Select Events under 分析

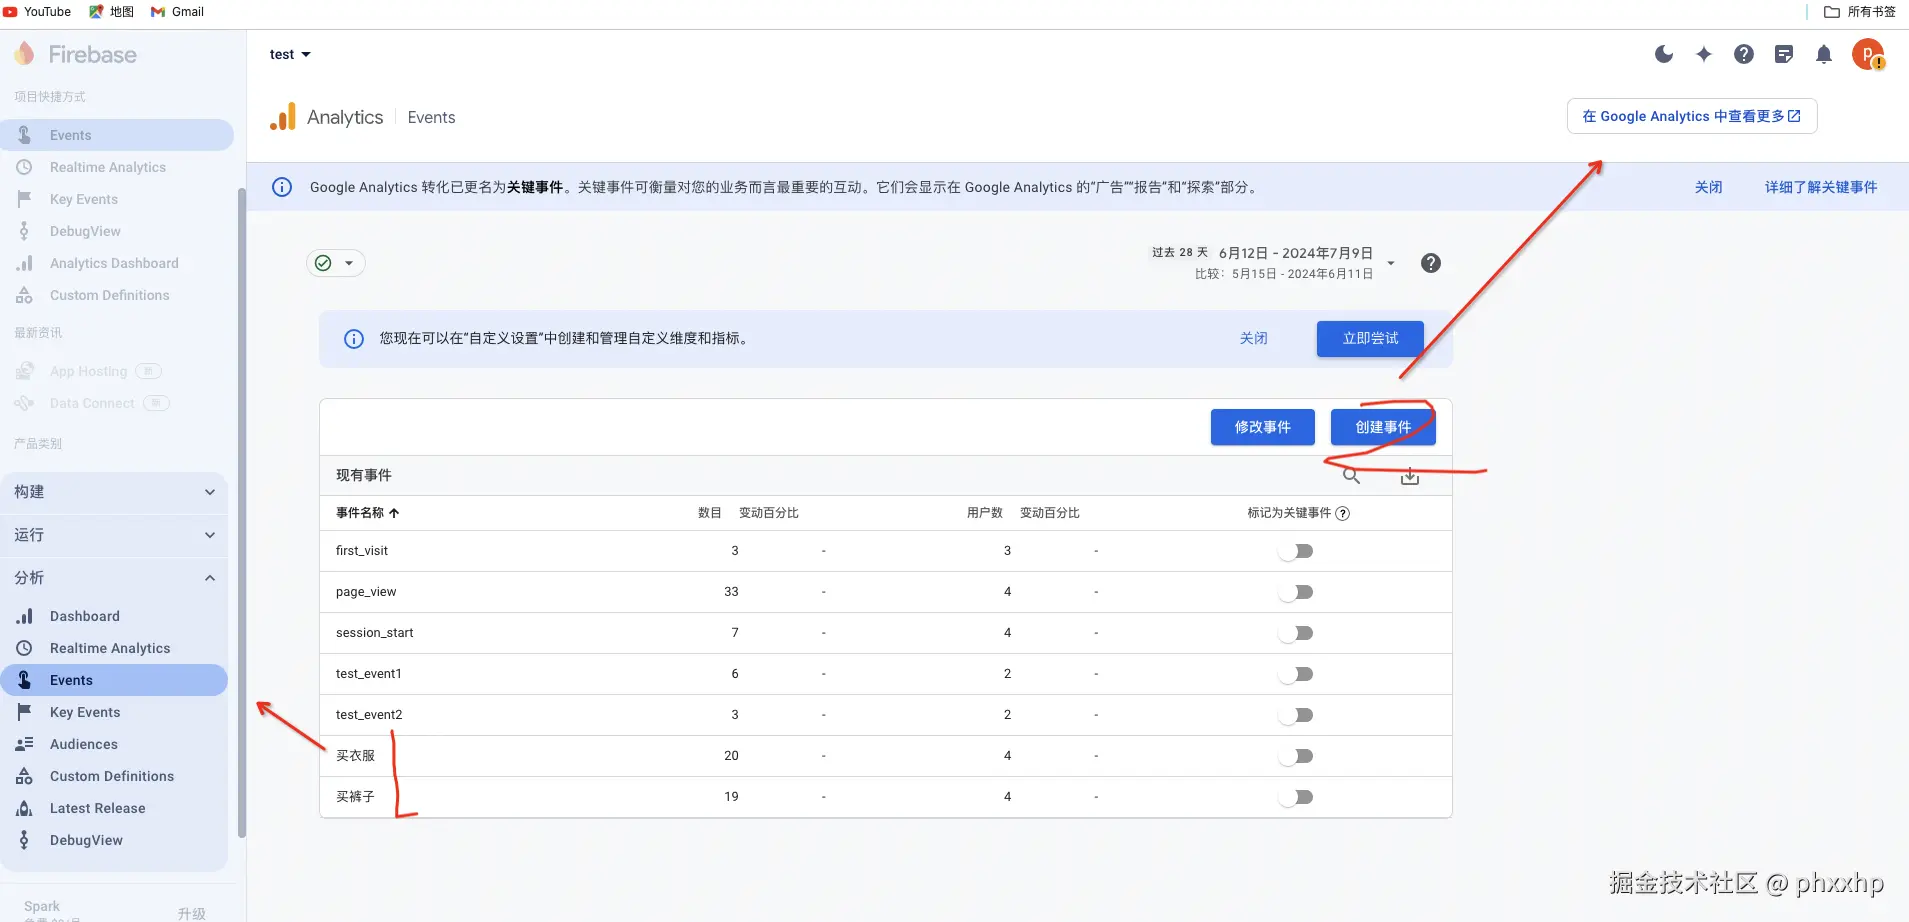(114, 680)
